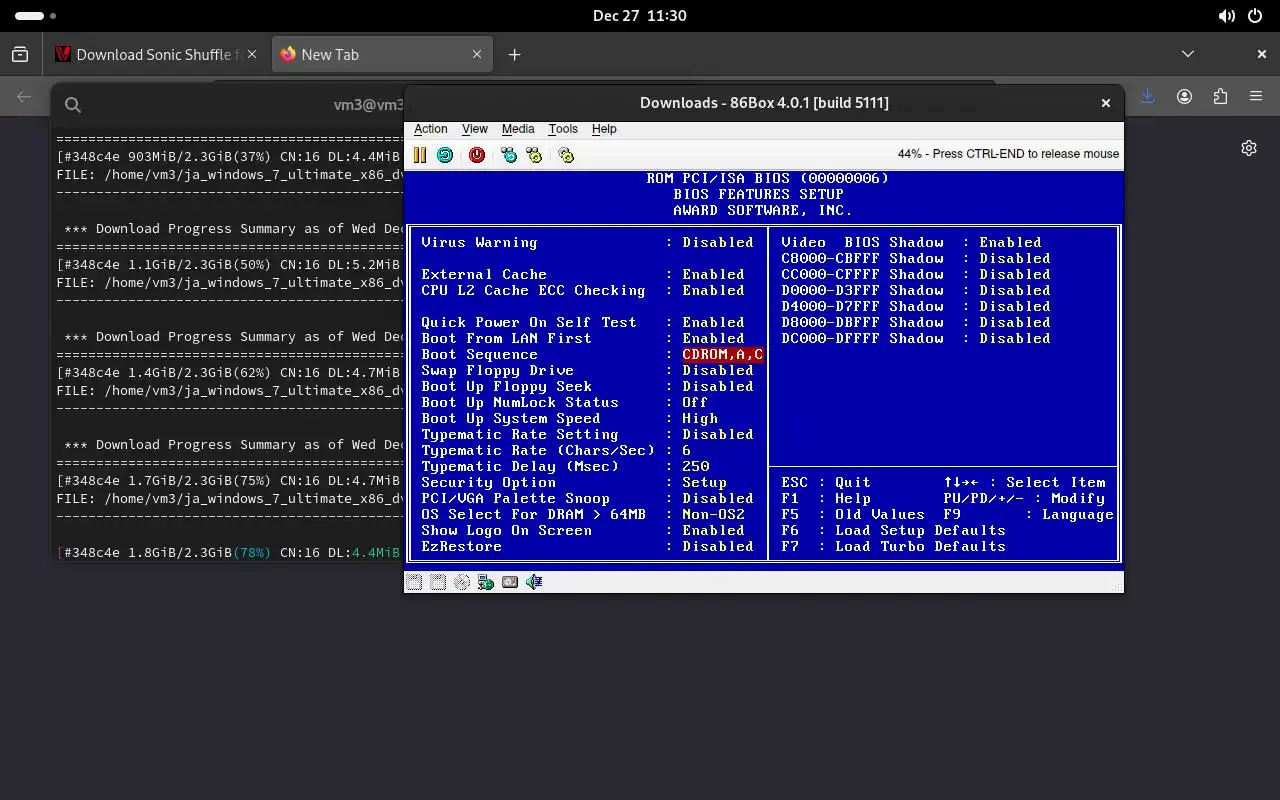Send Ctrl+Alt+Del via toolbar icon
This screenshot has width=1280, height=800.
point(509,155)
